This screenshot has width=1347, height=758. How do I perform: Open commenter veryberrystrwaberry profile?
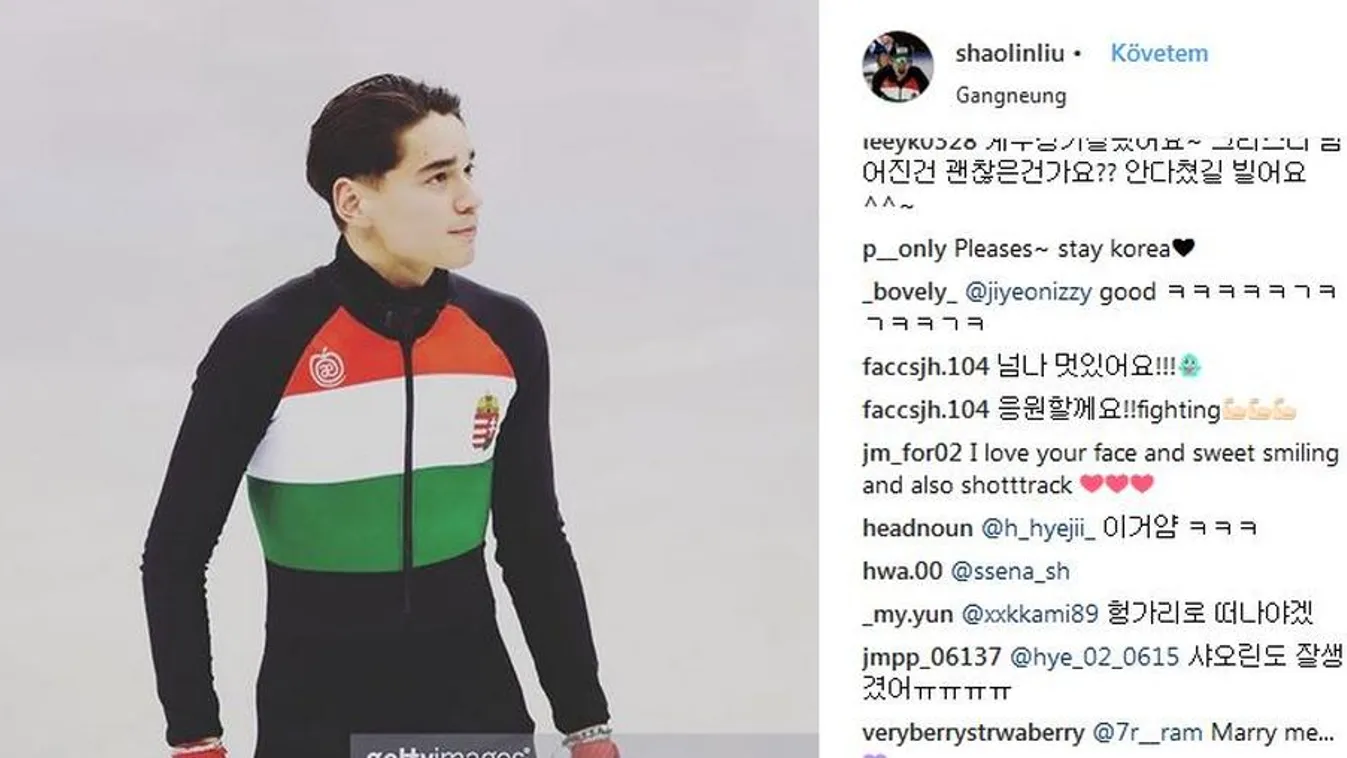click(x=973, y=732)
